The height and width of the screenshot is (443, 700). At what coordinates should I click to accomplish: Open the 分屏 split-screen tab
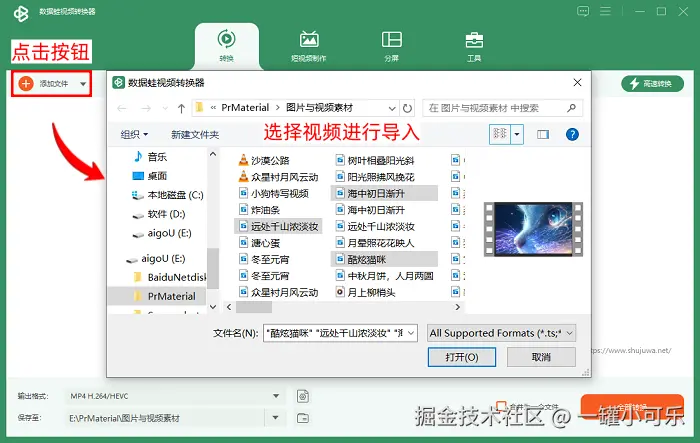pos(392,46)
